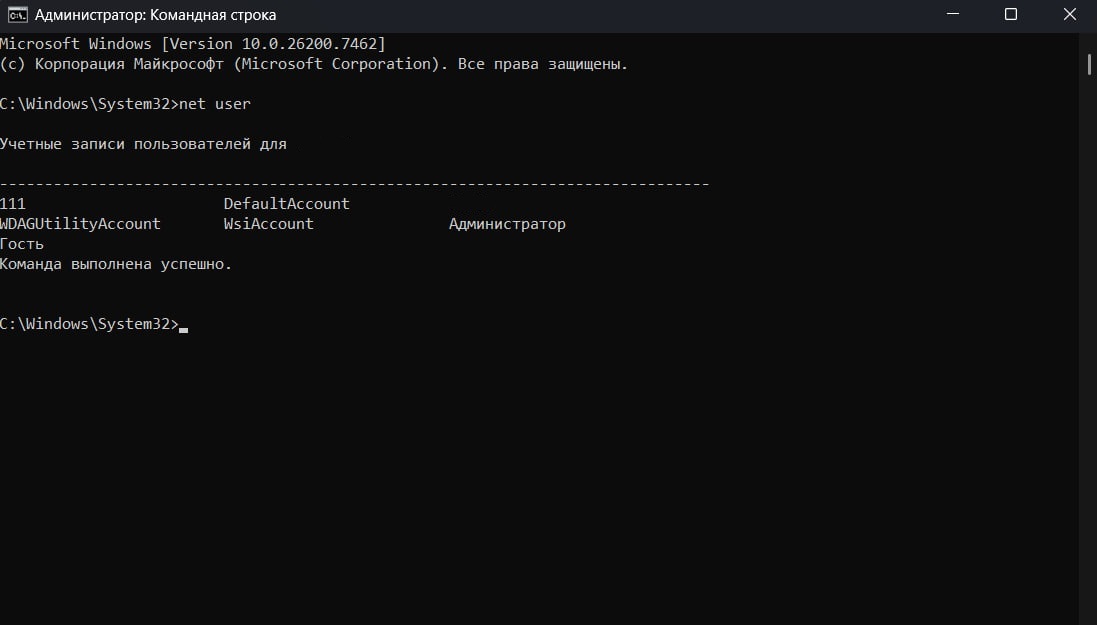The image size is (1097, 625).
Task: Maximize the Command Prompt window
Action: click(1010, 15)
